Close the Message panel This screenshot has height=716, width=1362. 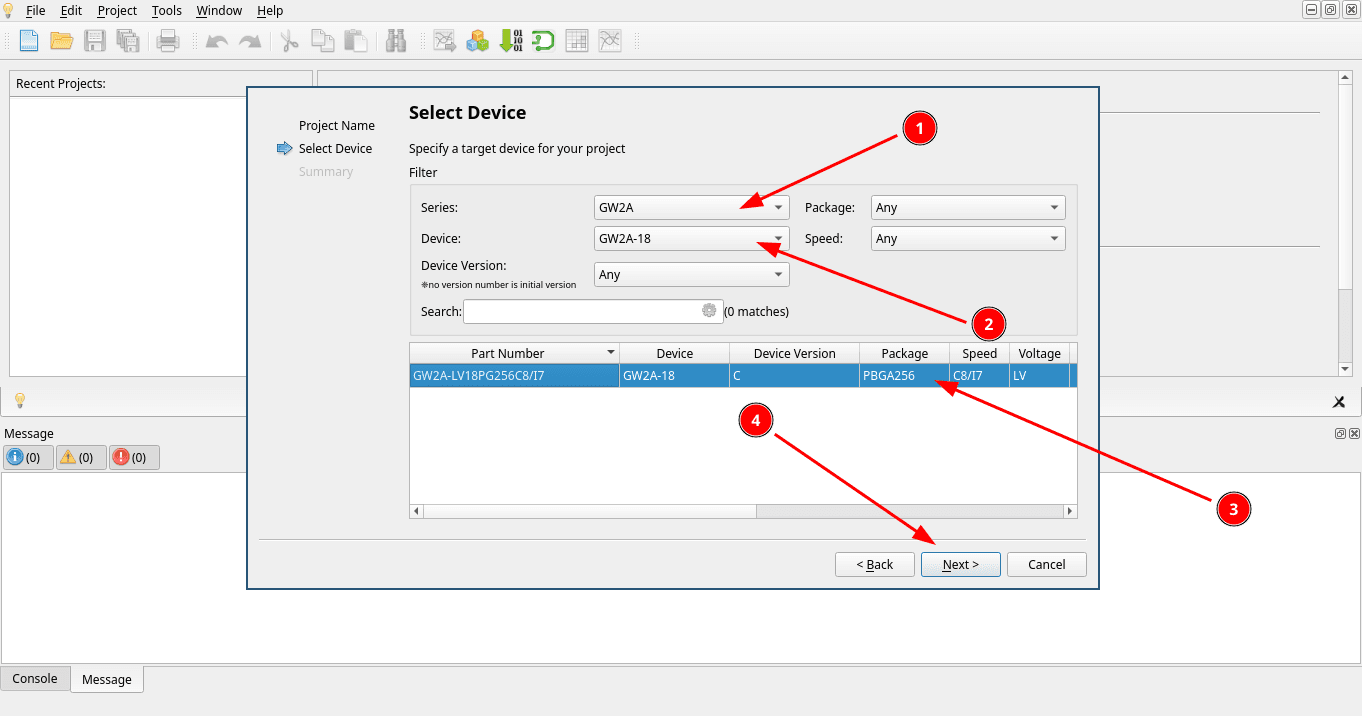pos(1354,433)
